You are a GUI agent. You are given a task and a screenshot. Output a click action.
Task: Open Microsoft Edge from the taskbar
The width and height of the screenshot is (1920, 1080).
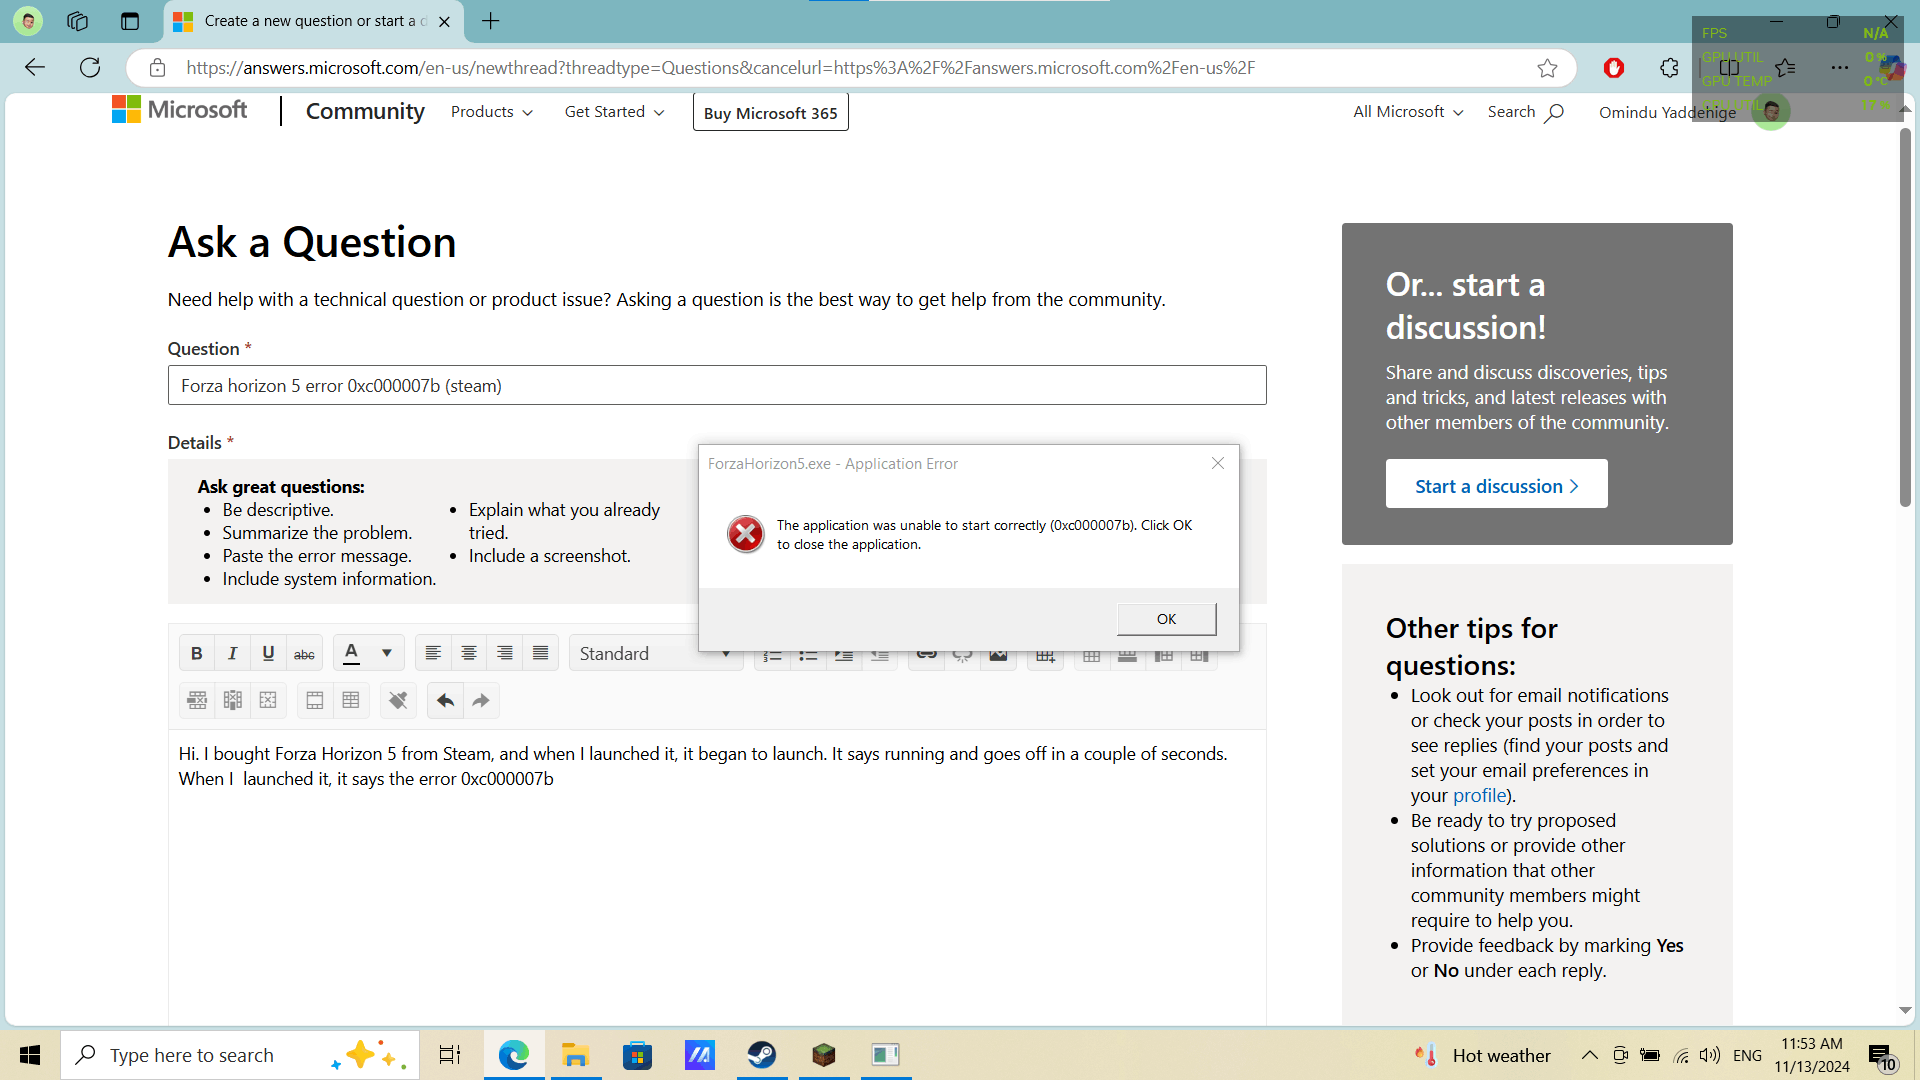tap(514, 1055)
